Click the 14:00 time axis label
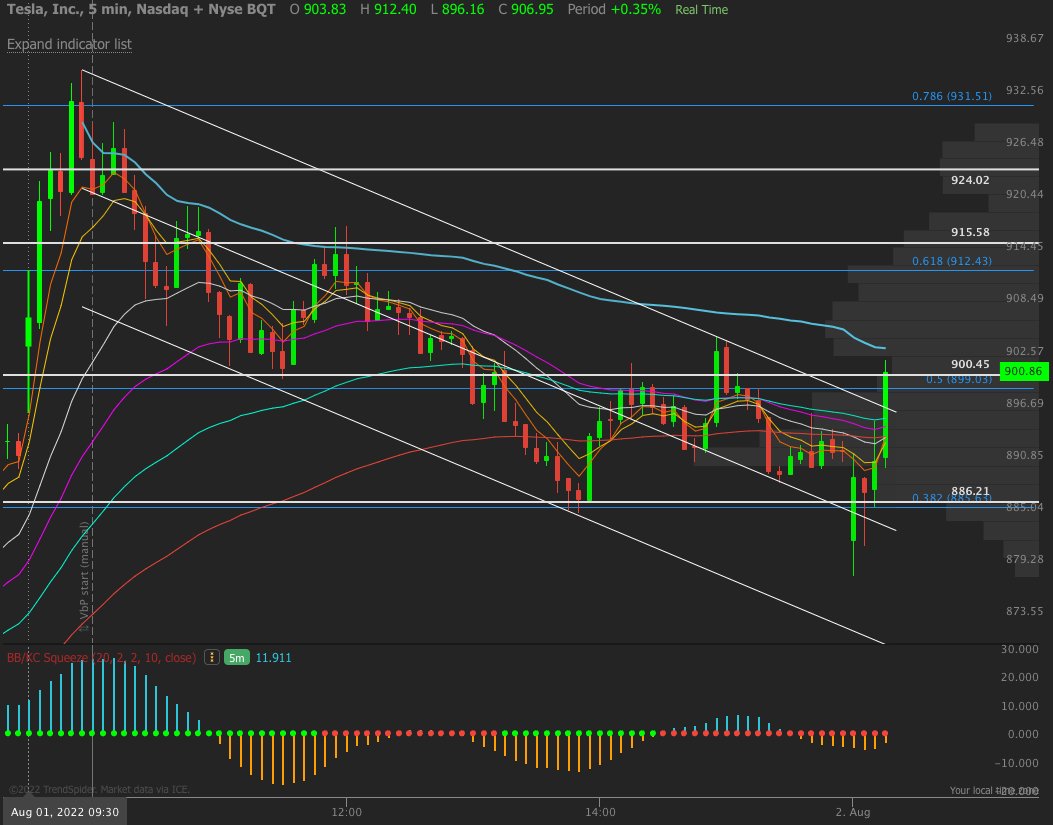The height and width of the screenshot is (825, 1053). 600,812
